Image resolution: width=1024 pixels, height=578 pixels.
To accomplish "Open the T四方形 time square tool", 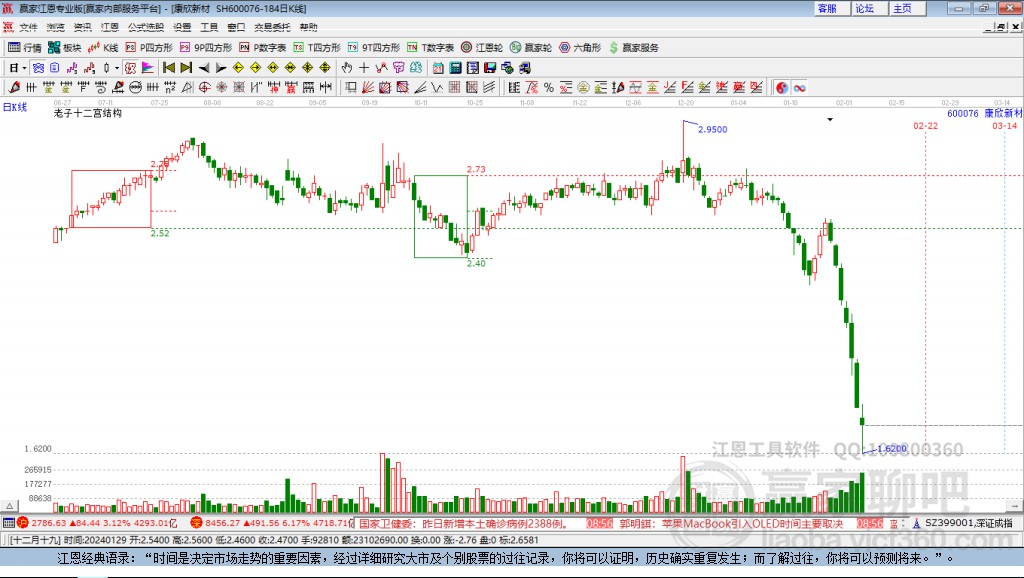I will [x=317, y=48].
